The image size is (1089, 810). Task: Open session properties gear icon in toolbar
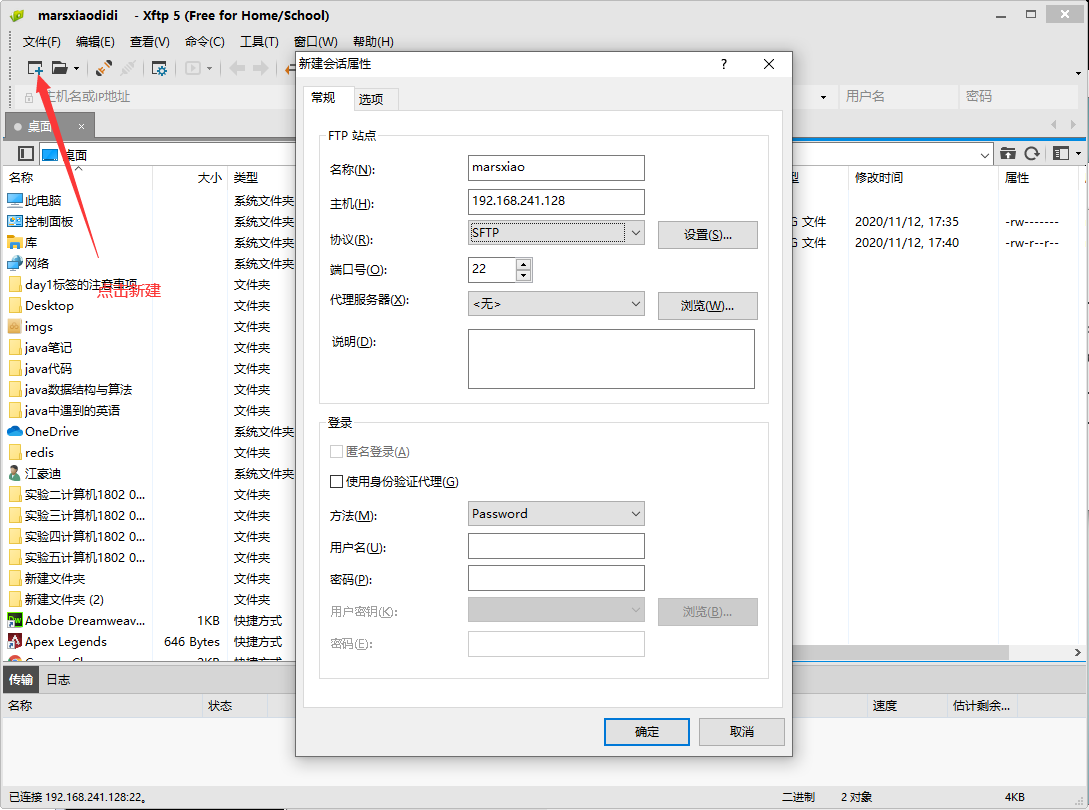(159, 68)
